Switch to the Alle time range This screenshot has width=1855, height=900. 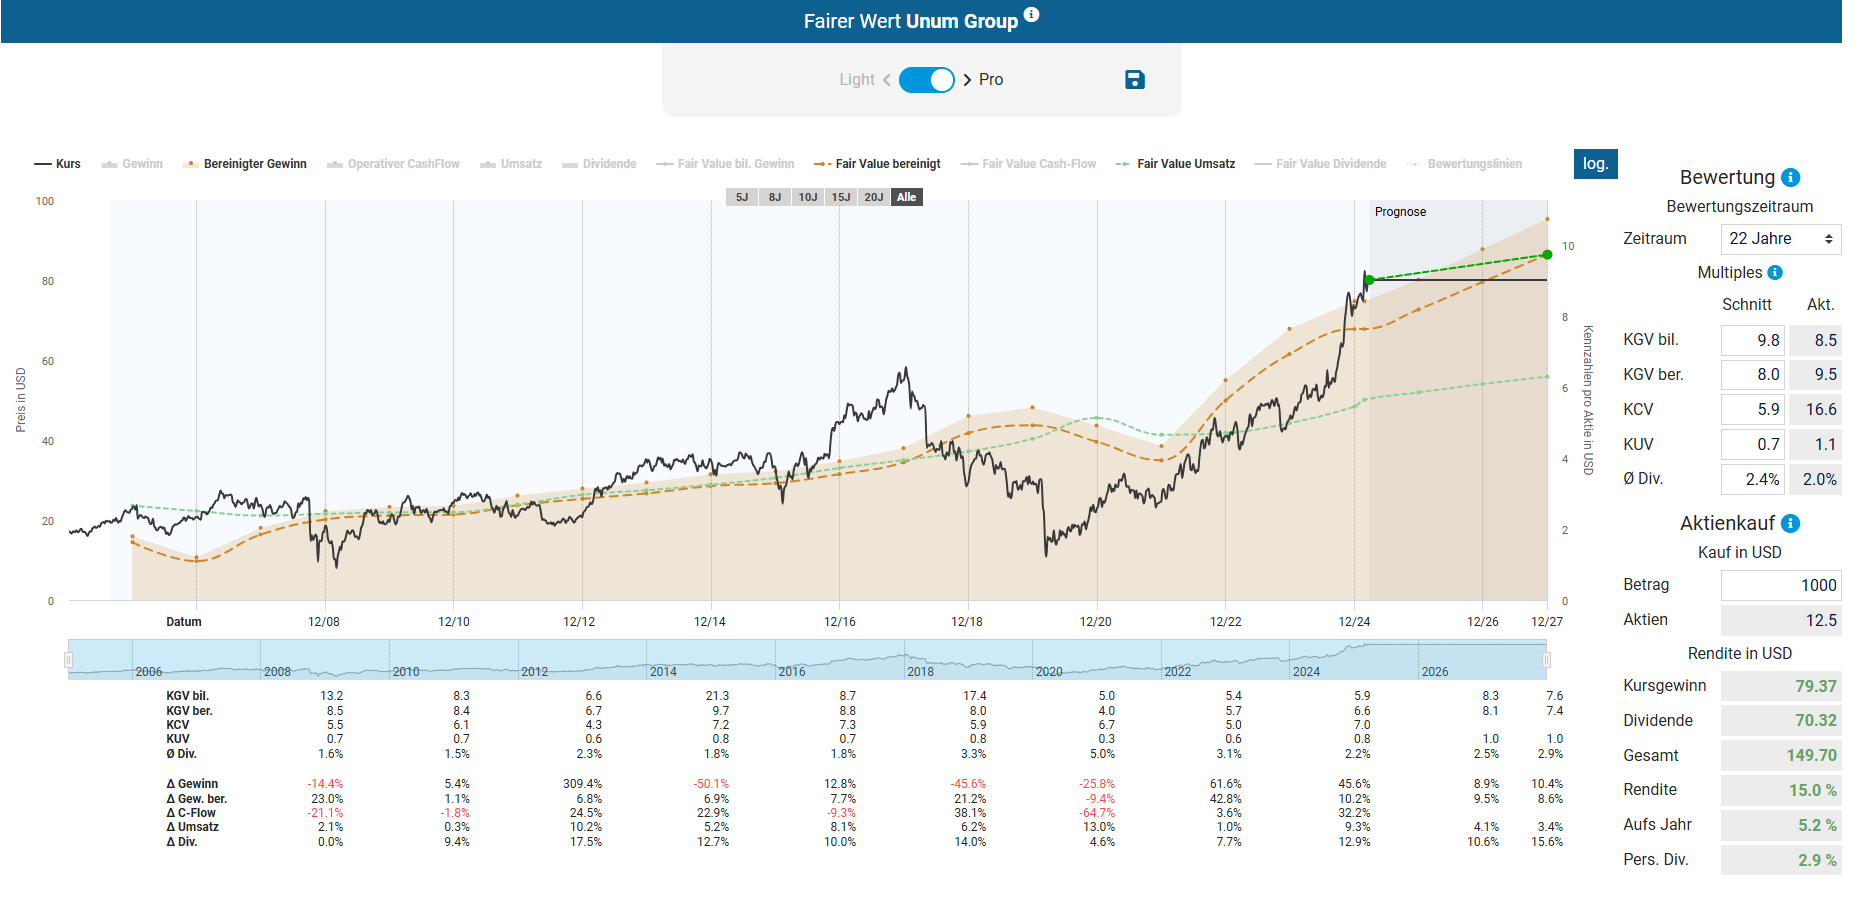coord(906,197)
